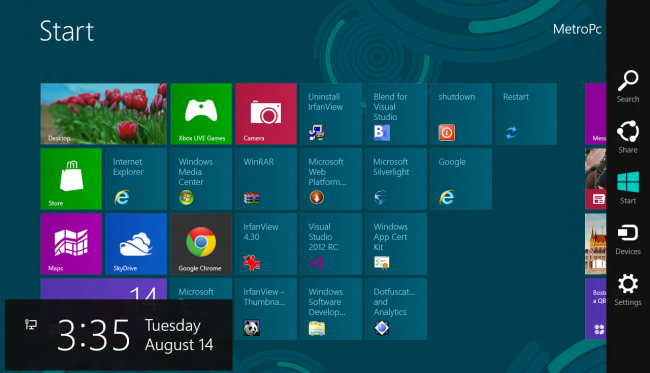Click the shutdown tile
Image resolution: width=650 pixels, height=373 pixels.
(x=461, y=114)
